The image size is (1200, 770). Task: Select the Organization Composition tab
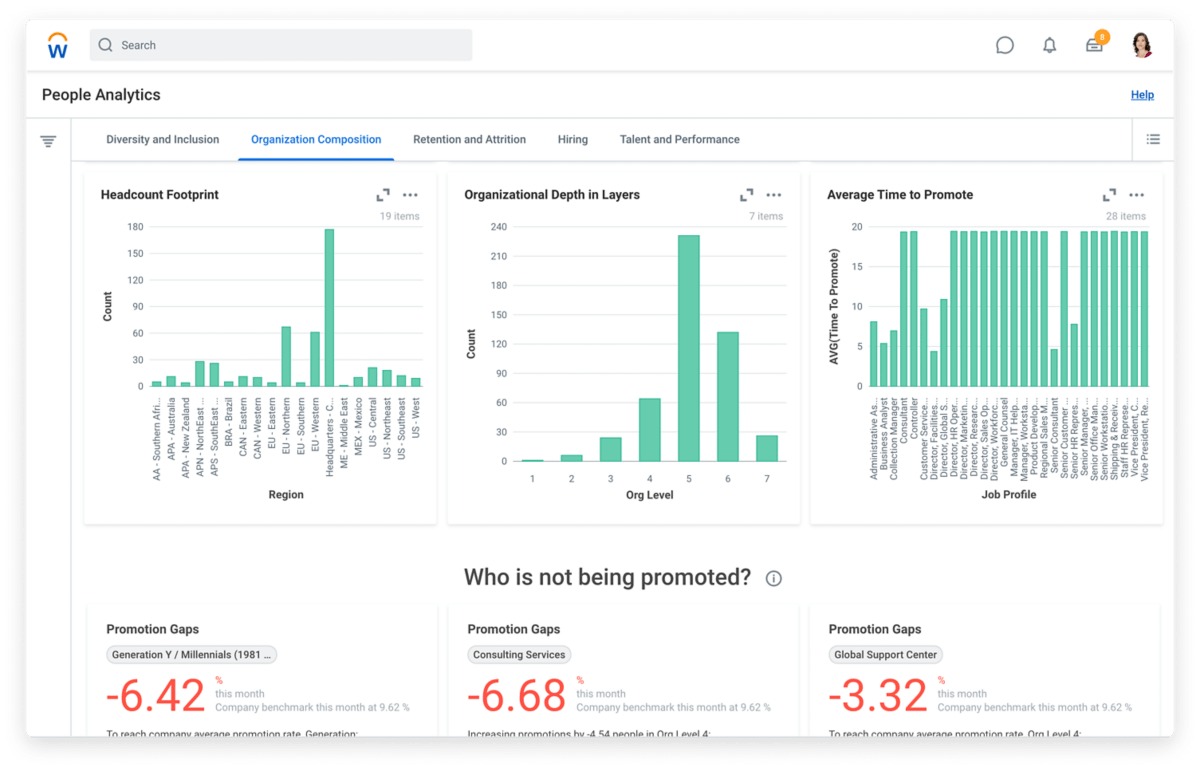(x=316, y=140)
